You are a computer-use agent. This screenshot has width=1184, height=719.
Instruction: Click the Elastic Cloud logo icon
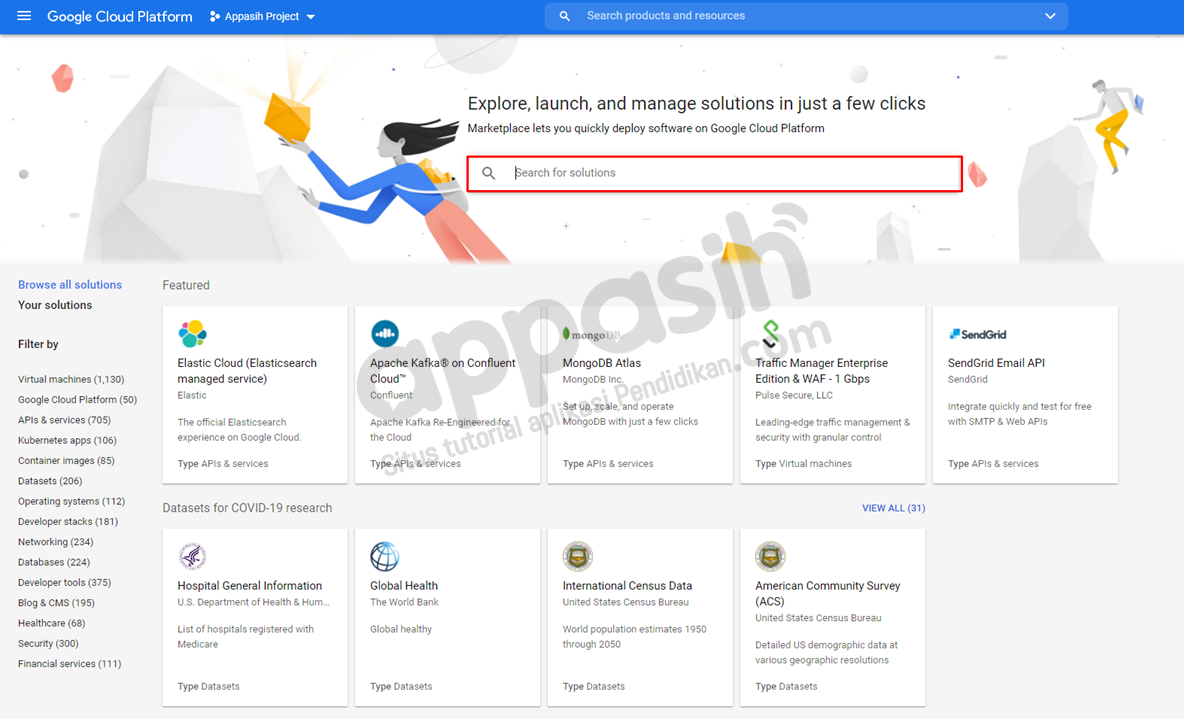tap(193, 333)
